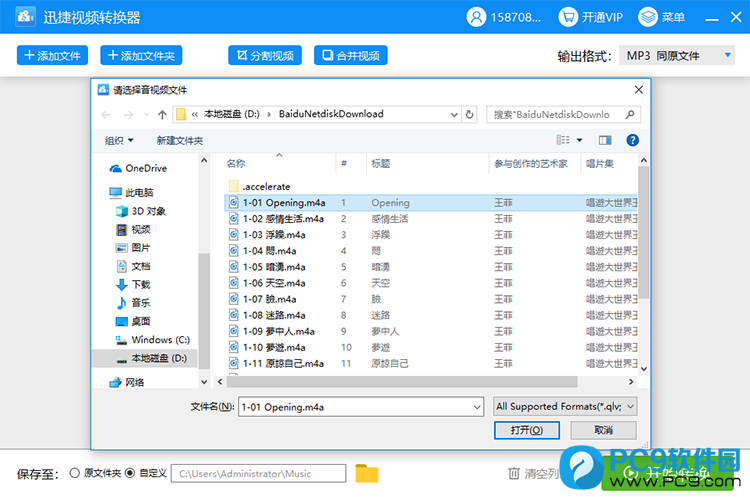The height and width of the screenshot is (497, 750).
Task: Change the file view layout icon
Action: pos(563,140)
